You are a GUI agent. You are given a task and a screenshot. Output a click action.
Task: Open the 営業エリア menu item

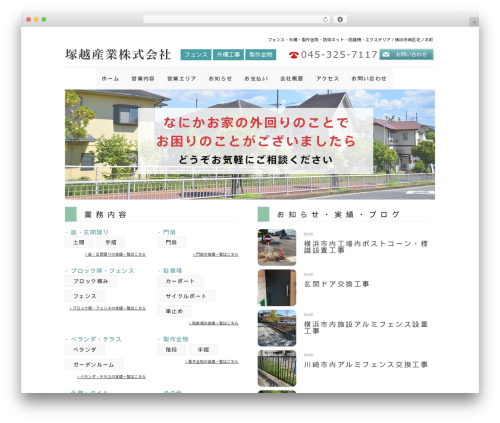pyautogui.click(x=182, y=79)
